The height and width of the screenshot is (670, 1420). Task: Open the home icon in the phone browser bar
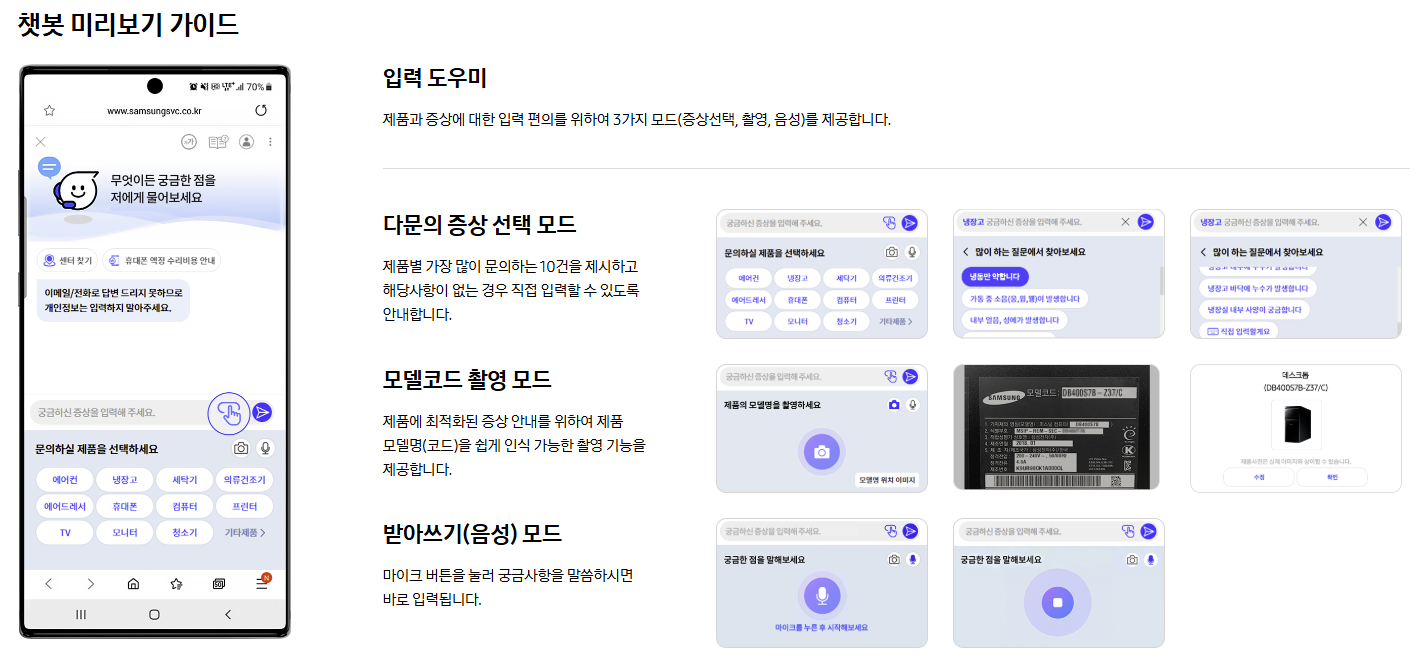click(x=133, y=584)
